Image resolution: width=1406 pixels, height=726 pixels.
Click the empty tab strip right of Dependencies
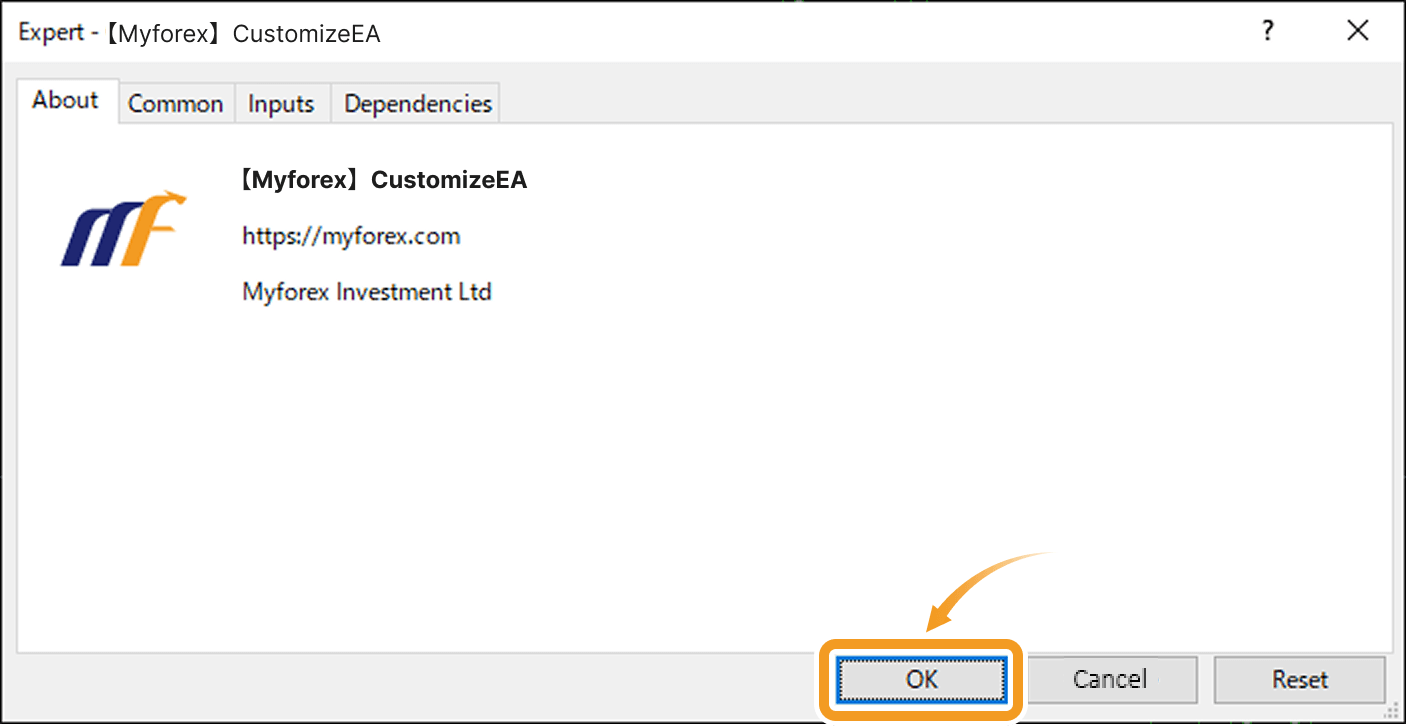coord(900,104)
